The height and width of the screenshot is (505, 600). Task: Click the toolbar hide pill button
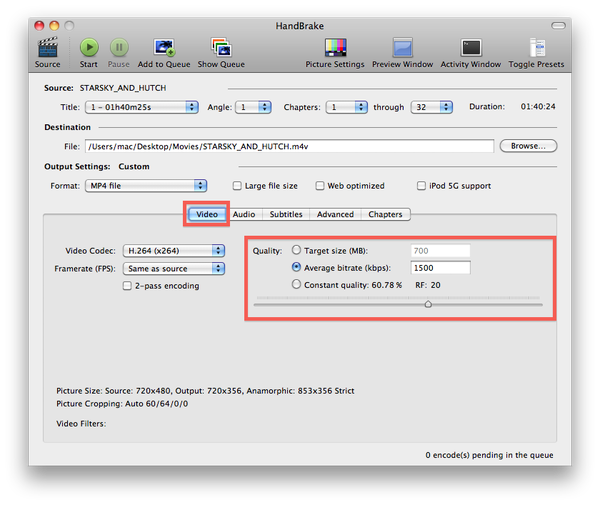click(x=558, y=26)
